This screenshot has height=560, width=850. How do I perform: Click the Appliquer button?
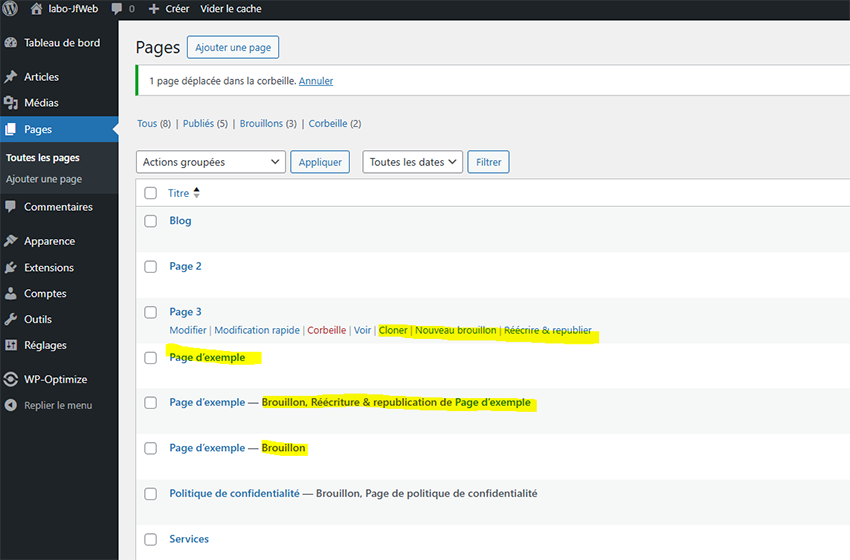point(320,162)
